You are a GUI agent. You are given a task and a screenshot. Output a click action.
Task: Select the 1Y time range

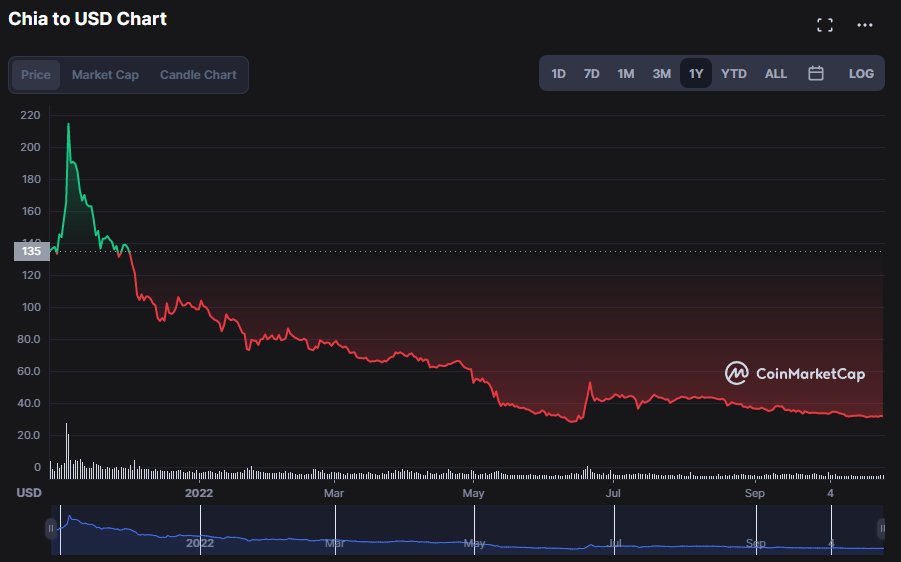[x=696, y=74]
